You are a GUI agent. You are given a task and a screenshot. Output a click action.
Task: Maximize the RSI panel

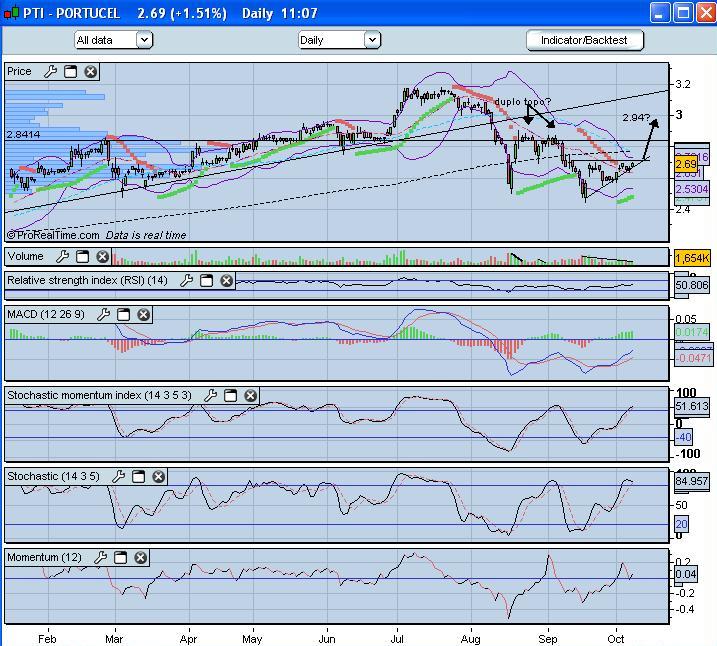(x=206, y=281)
